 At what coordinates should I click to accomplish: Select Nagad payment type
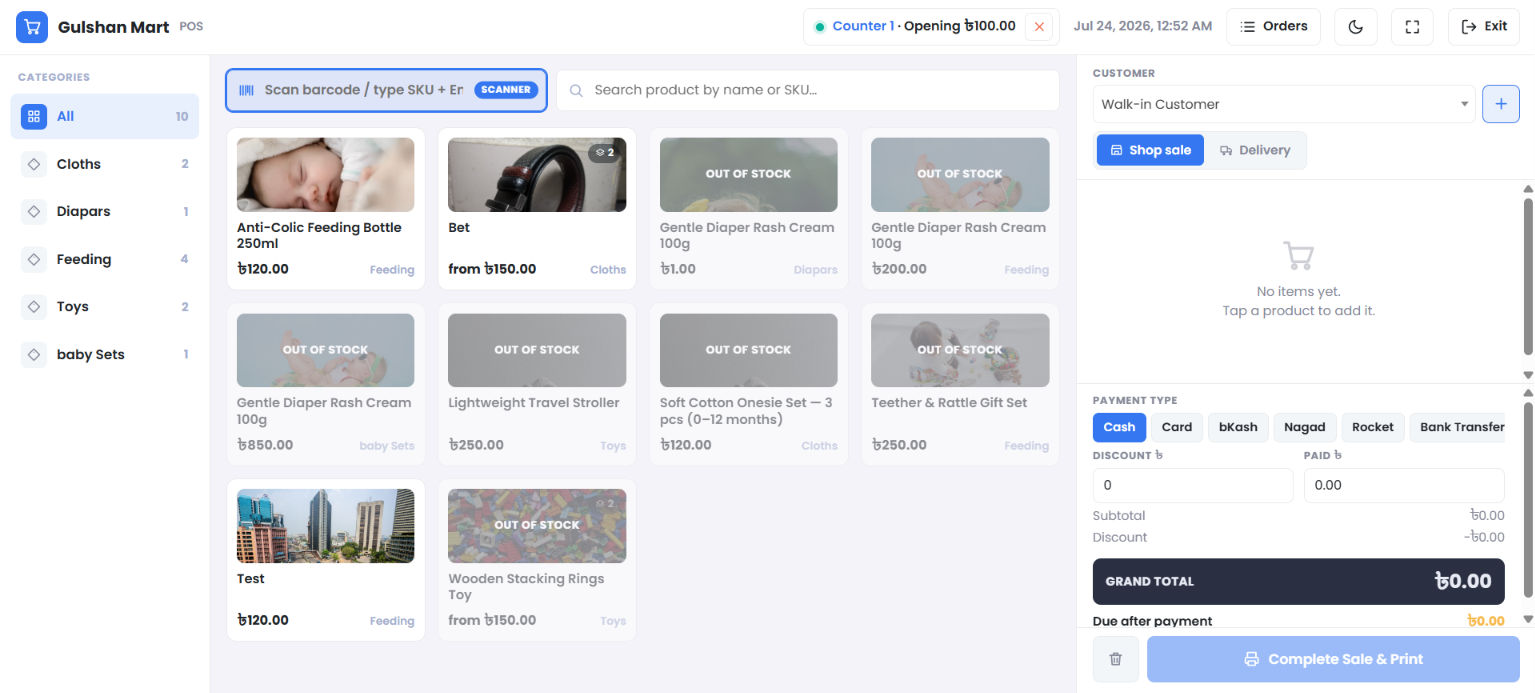tap(1305, 427)
